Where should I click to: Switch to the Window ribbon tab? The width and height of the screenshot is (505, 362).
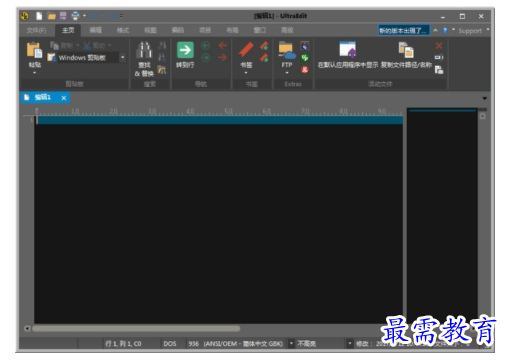260,30
